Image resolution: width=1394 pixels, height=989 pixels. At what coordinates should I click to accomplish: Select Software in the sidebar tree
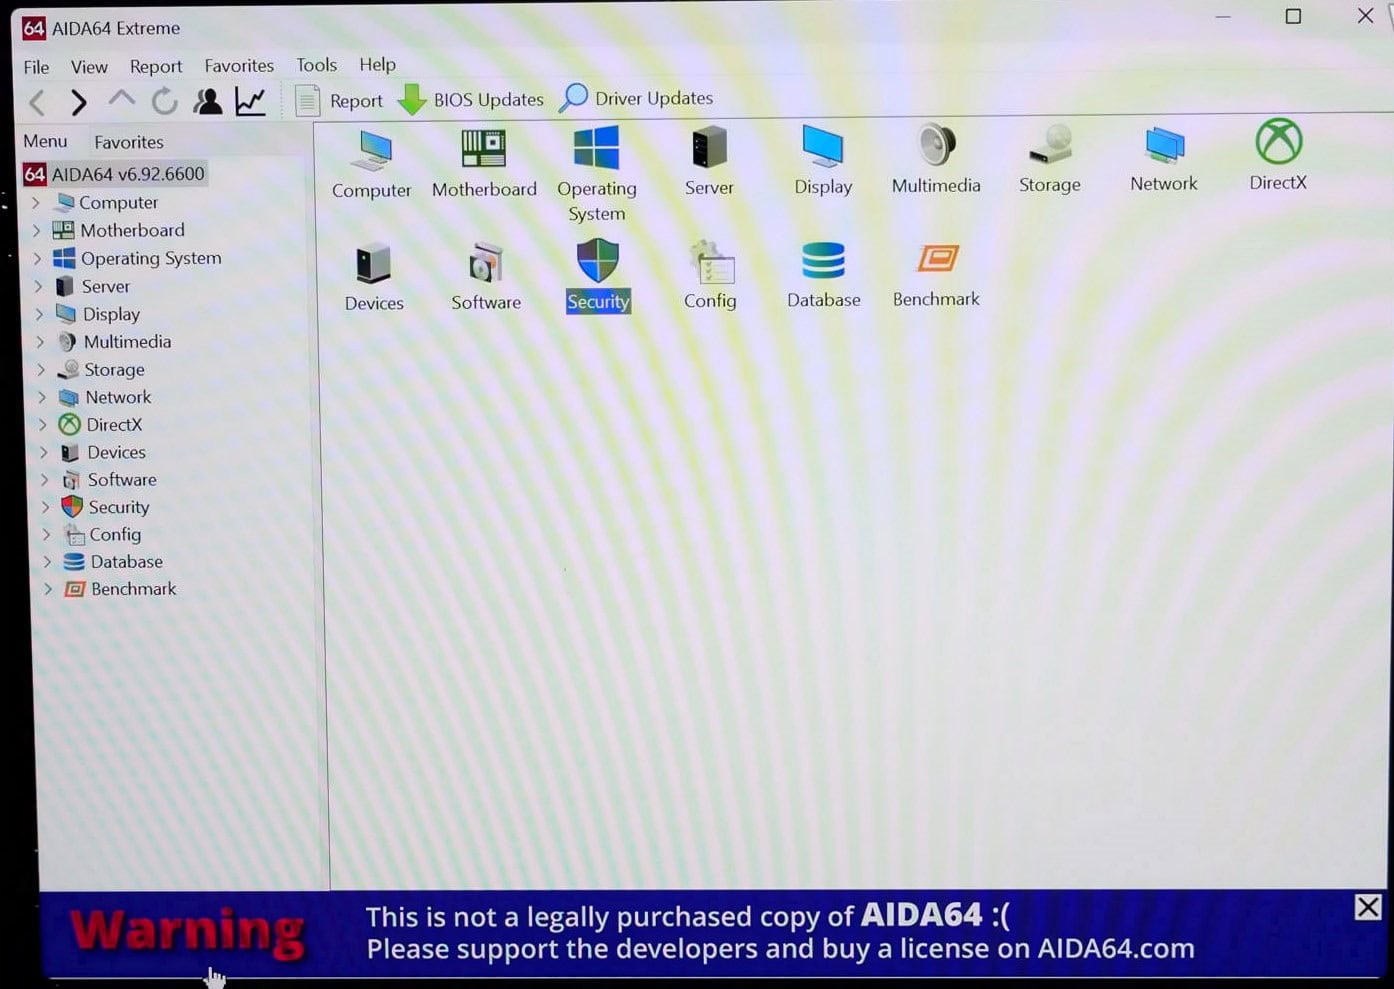pos(122,480)
